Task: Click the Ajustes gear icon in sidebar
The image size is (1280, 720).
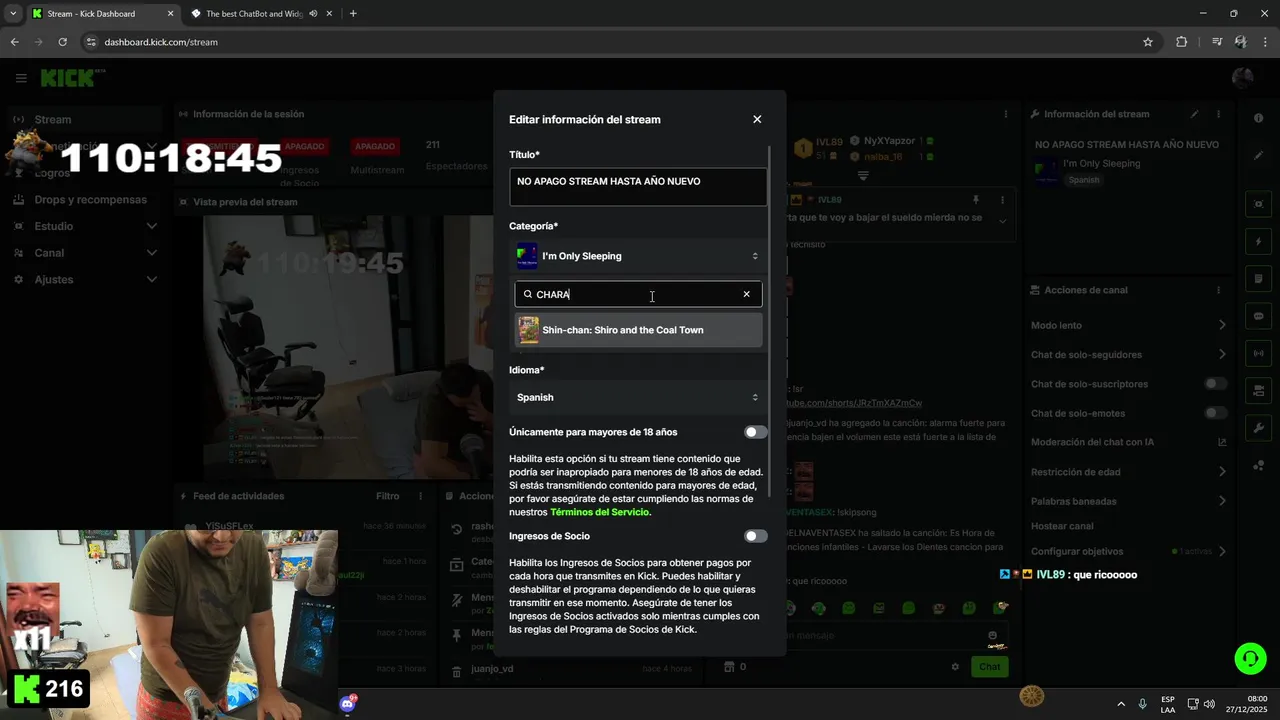Action: pos(19,279)
